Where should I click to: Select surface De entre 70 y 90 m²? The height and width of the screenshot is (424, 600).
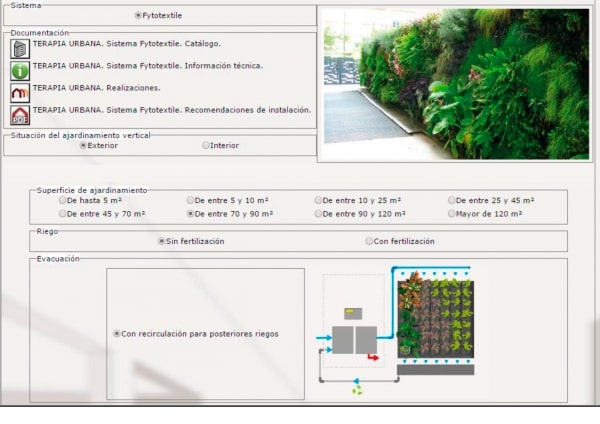tap(190, 214)
